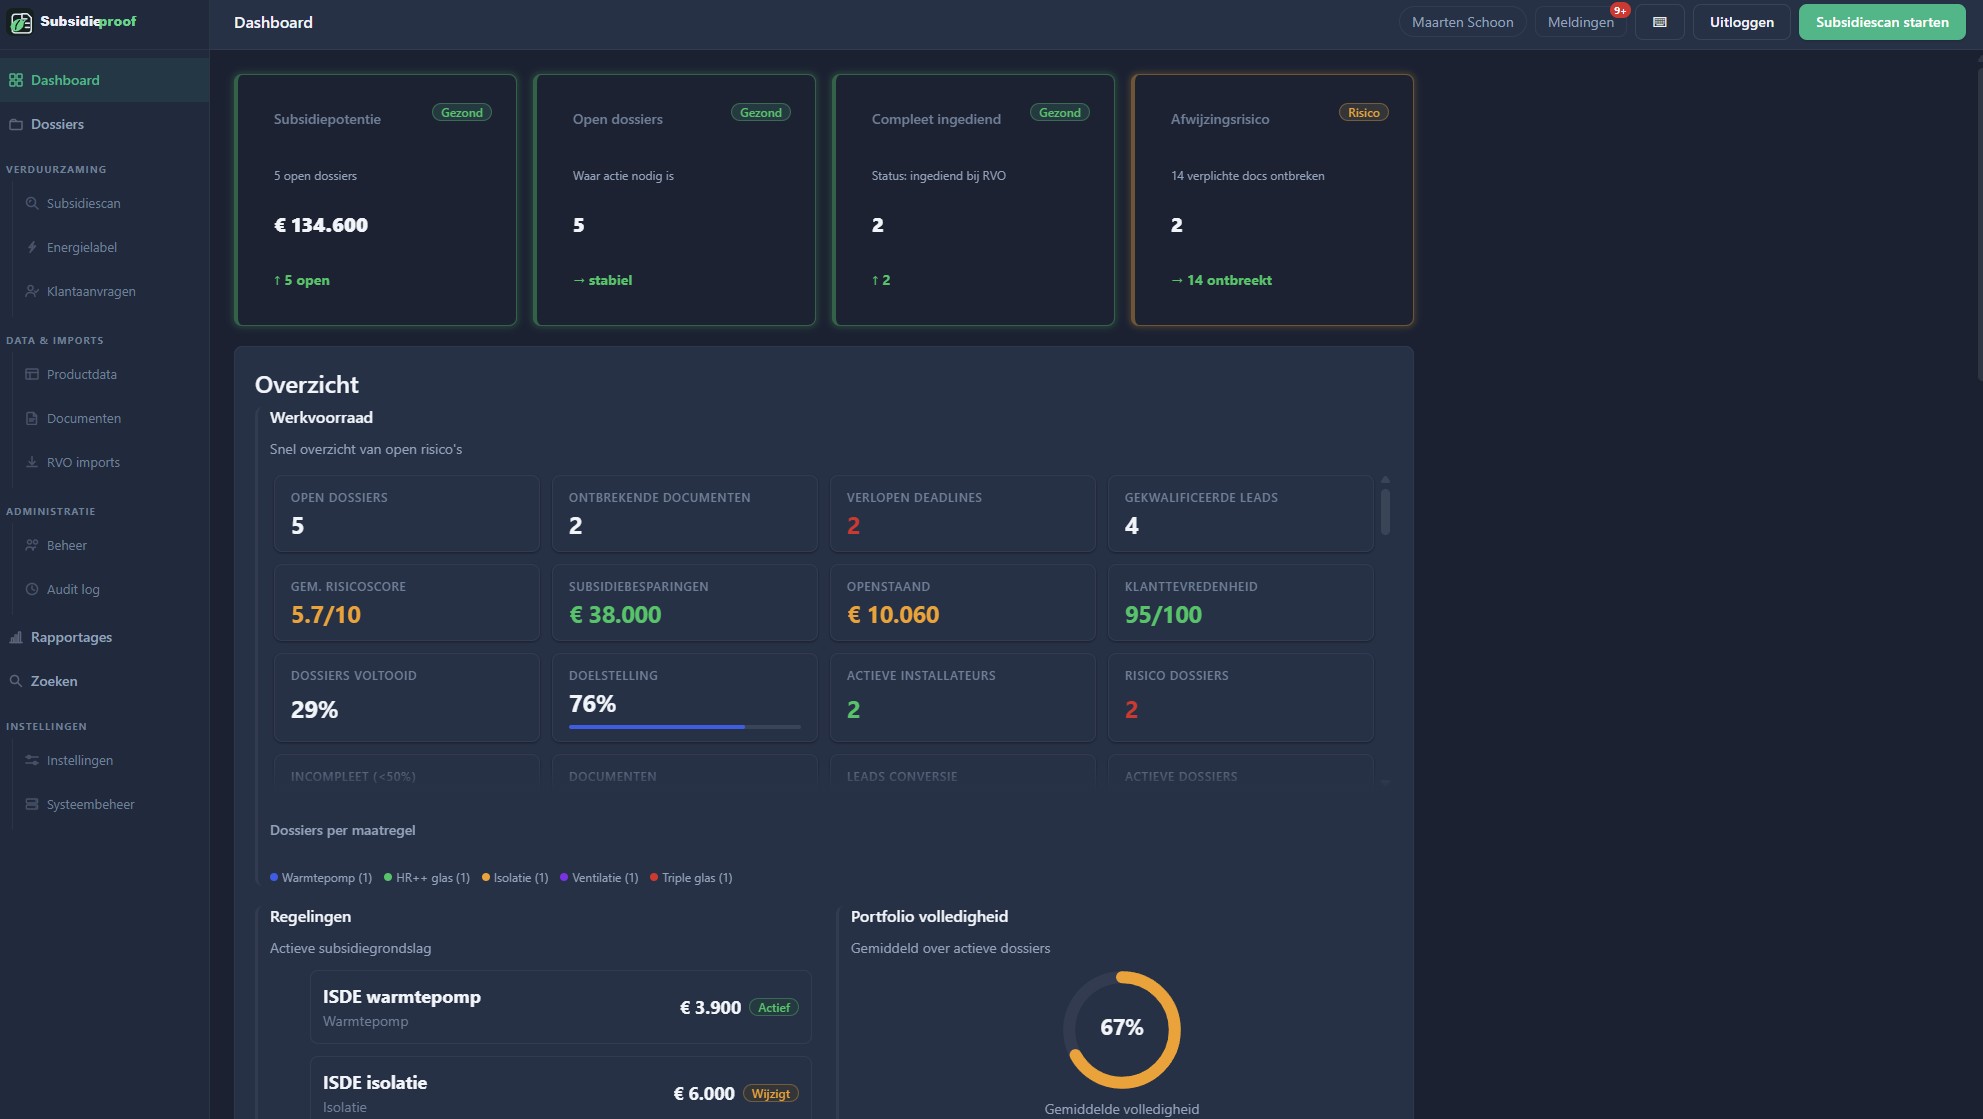Click the Wijzigt status badge
Image resolution: width=1983 pixels, height=1119 pixels.
click(x=771, y=1093)
